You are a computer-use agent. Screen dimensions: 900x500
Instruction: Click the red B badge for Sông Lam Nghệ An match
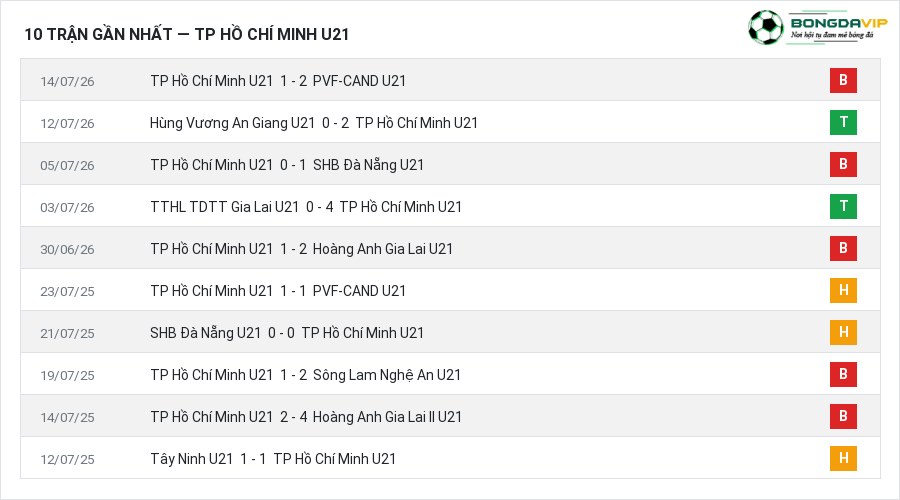pos(843,374)
